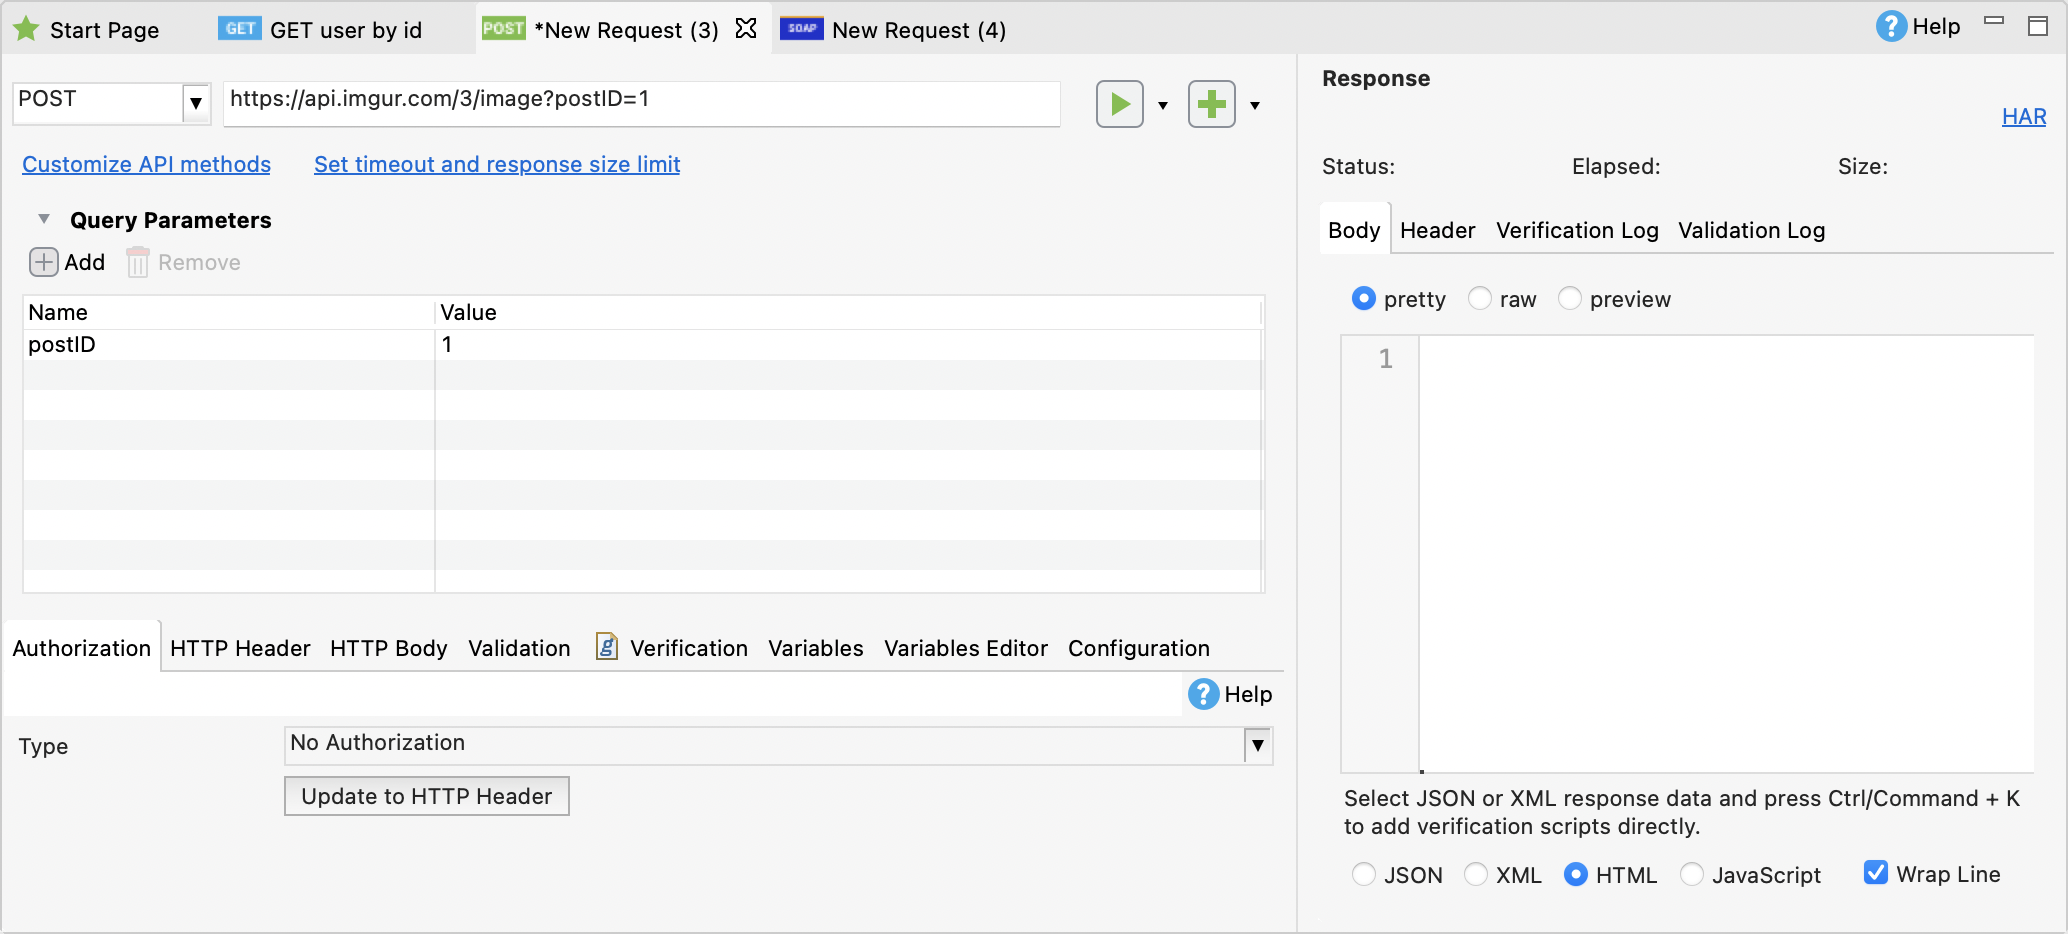Click the Add query parameter plus icon
Image resolution: width=2068 pixels, height=934 pixels.
pos(44,262)
